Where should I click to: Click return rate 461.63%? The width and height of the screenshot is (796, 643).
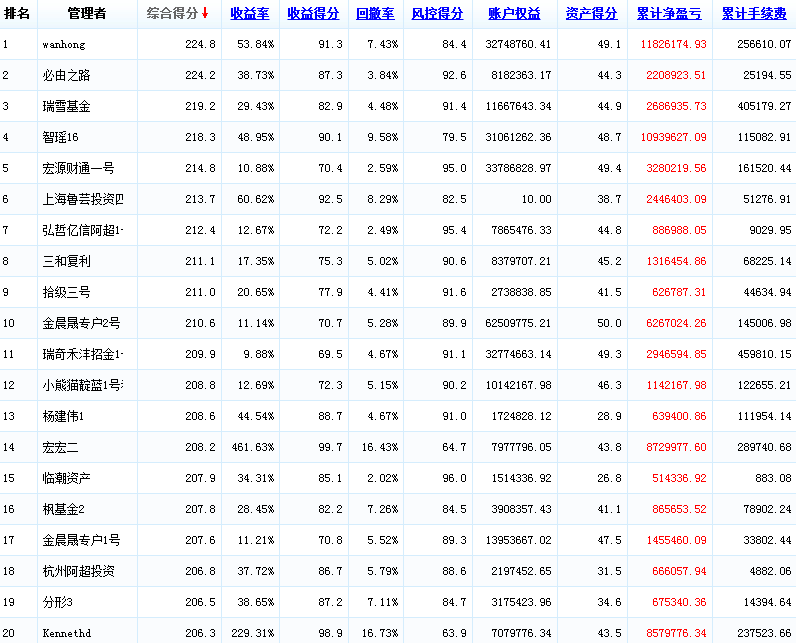[x=252, y=447]
